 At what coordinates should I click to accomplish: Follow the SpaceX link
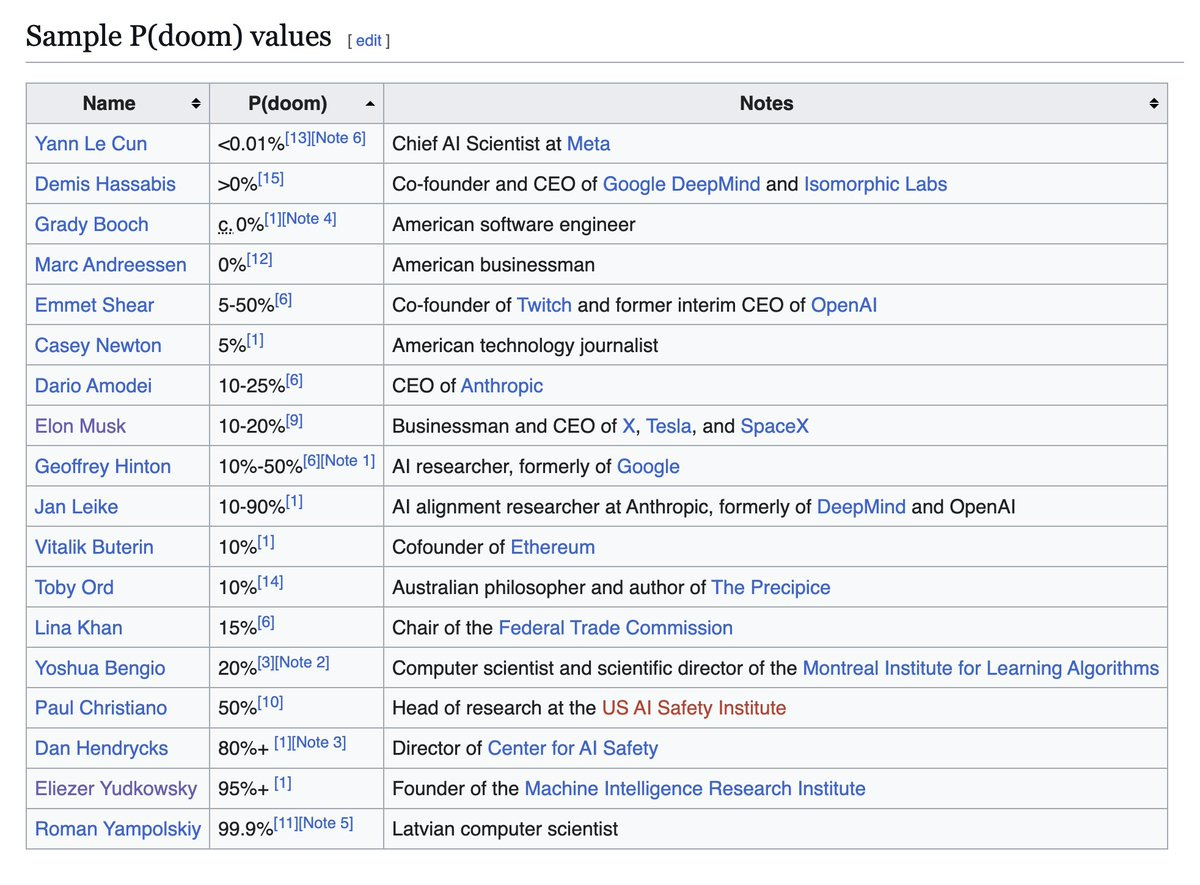point(775,426)
